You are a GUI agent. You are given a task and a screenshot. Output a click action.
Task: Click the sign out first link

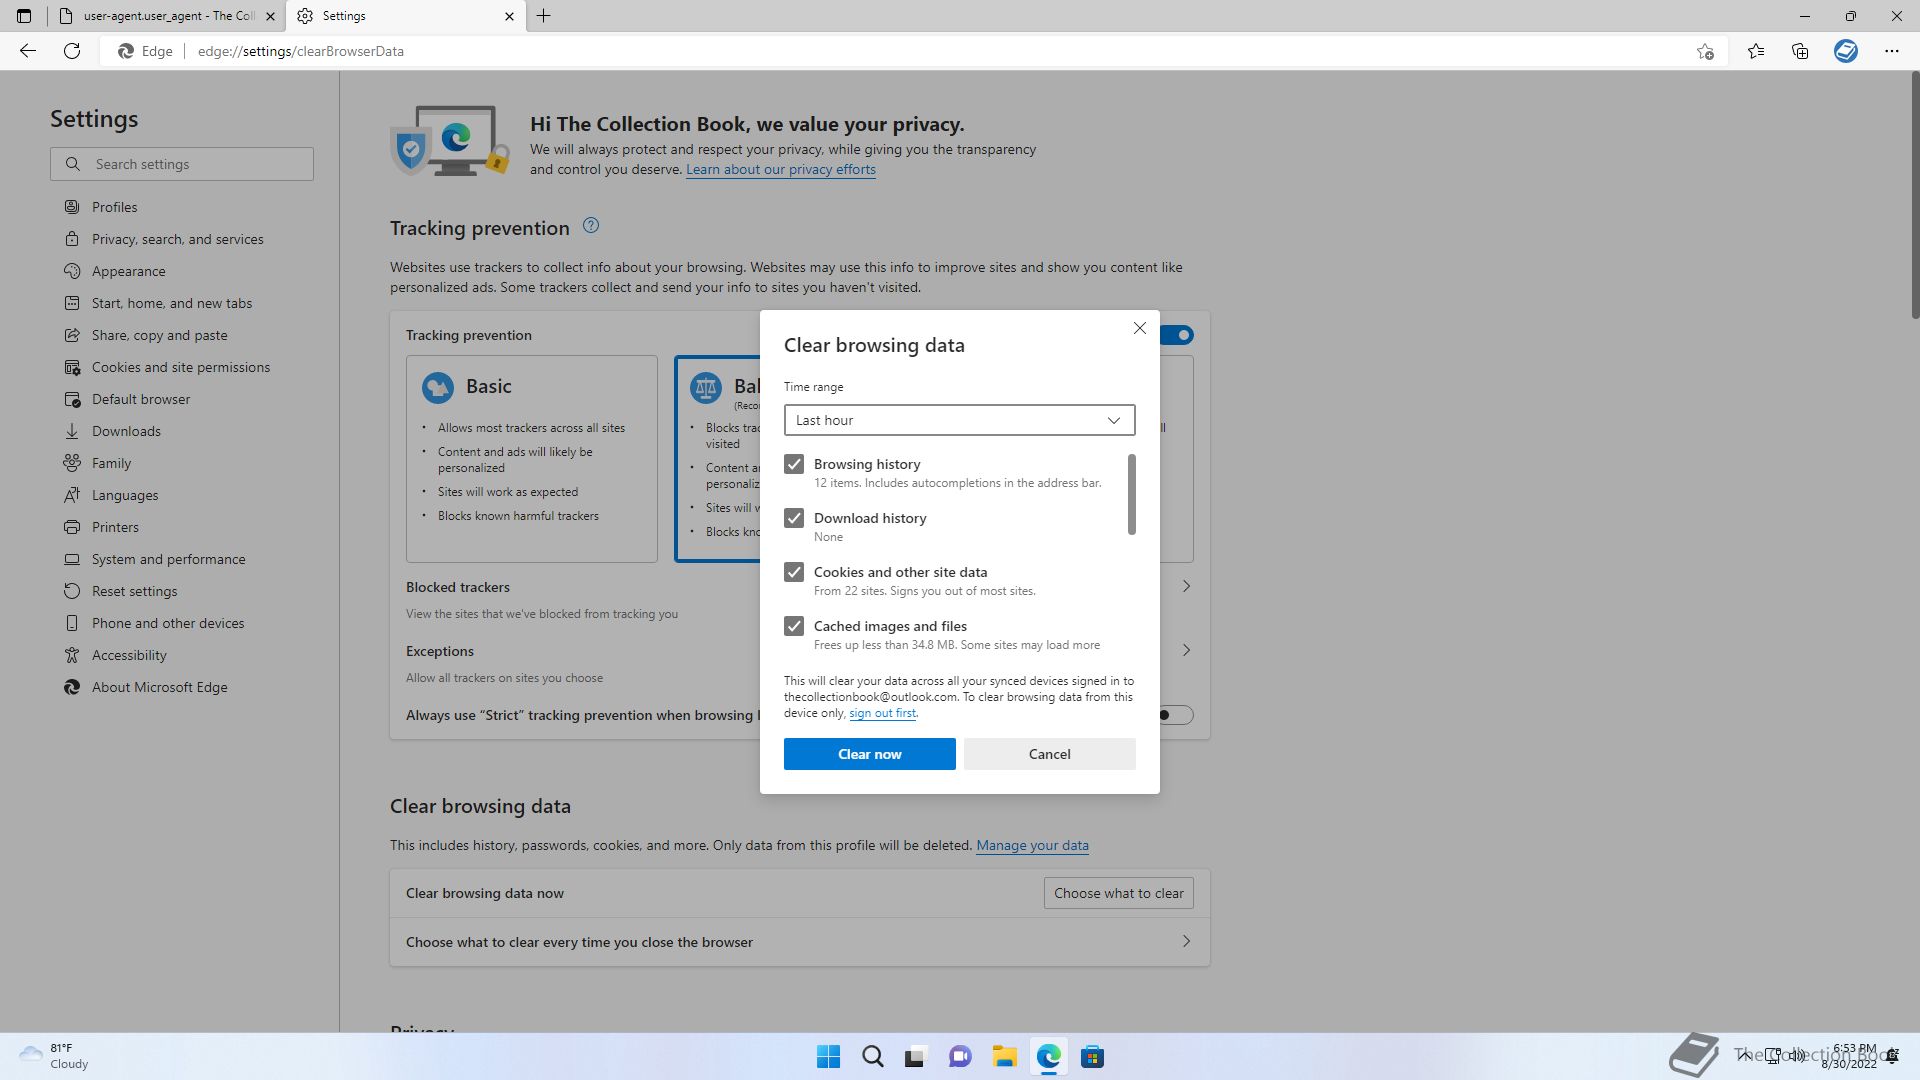tap(882, 713)
